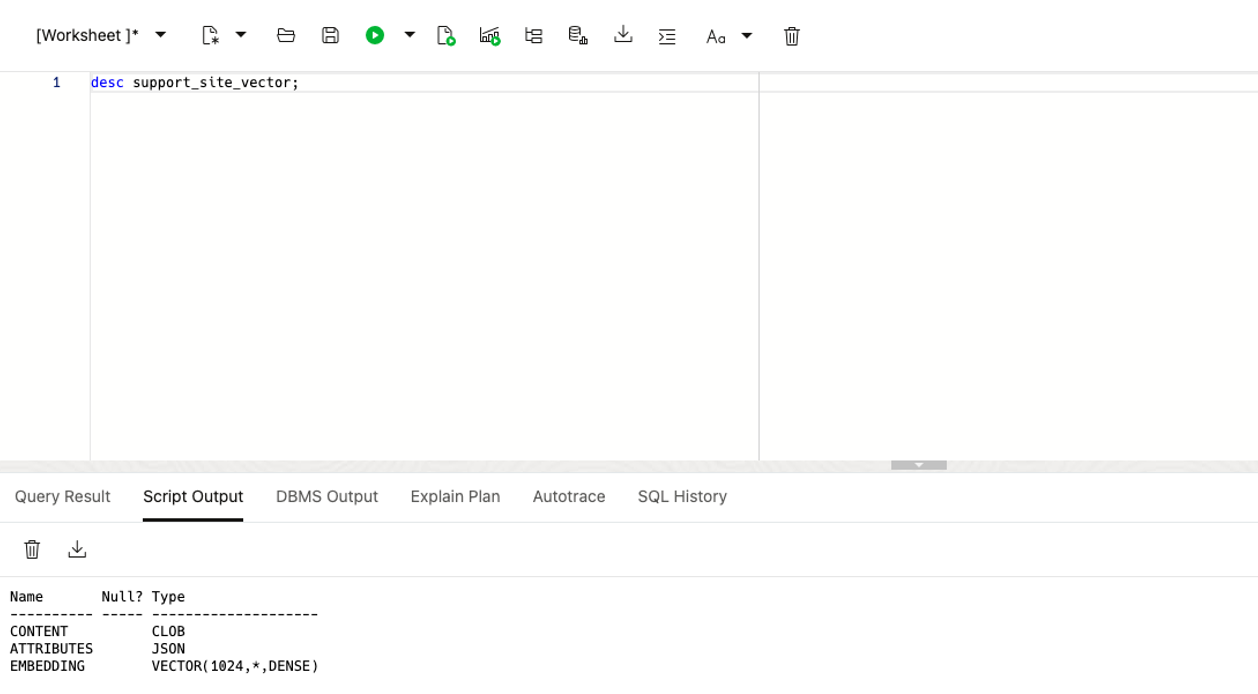1258x694 pixels.
Task: Download the editor content
Action: click(x=623, y=35)
